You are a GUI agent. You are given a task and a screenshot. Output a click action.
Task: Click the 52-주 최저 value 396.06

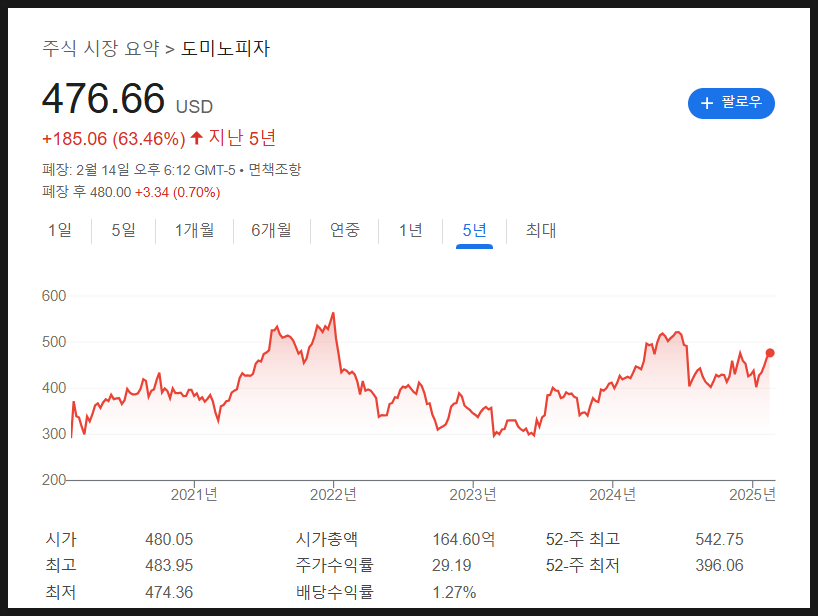(x=719, y=565)
